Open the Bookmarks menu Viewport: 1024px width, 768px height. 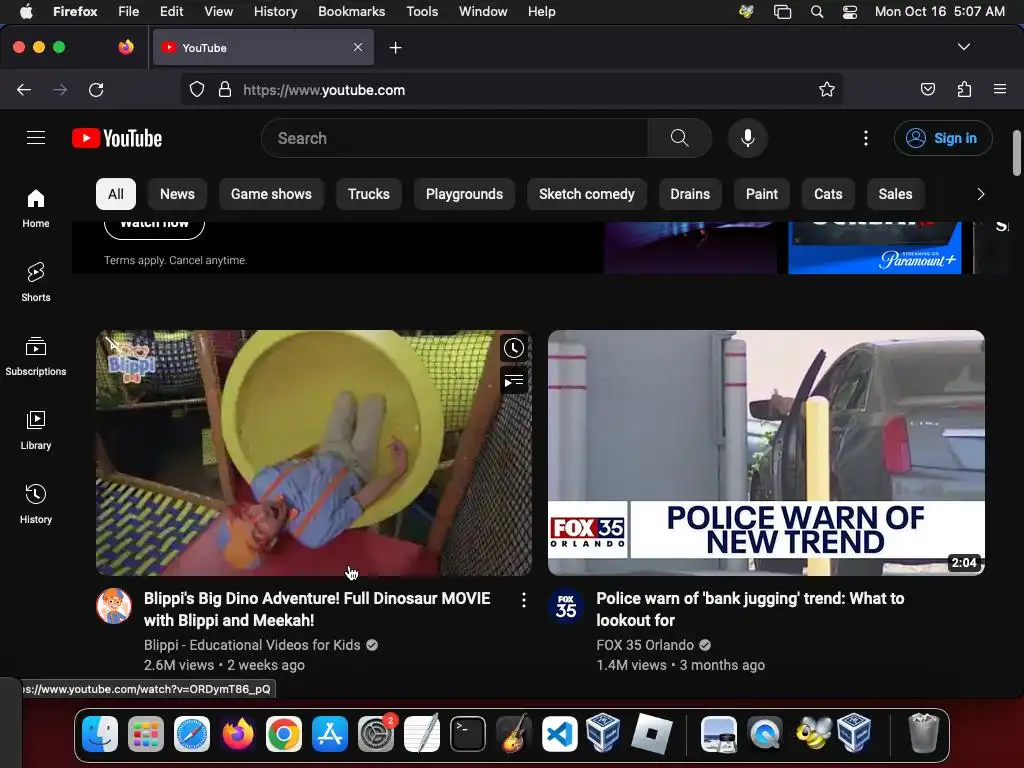pyautogui.click(x=351, y=12)
